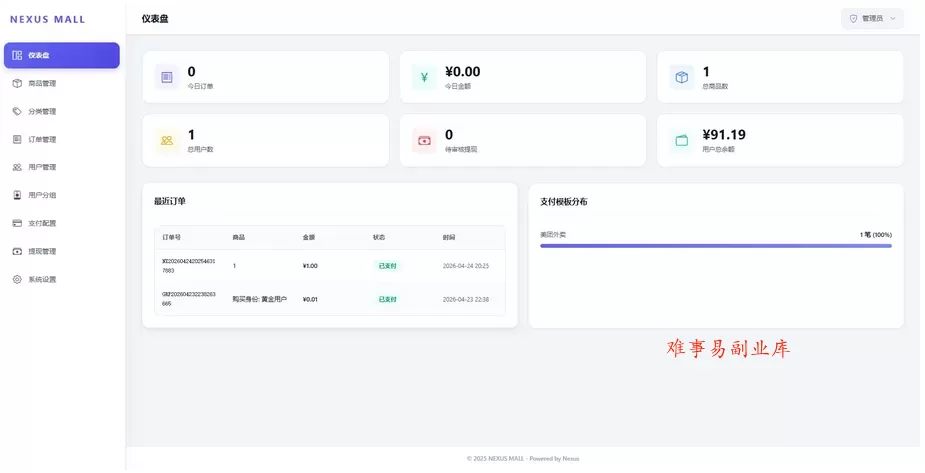The width and height of the screenshot is (925, 473).
Task: Click the © 2025 NEXUS MALL footer text
Action: click(523, 458)
